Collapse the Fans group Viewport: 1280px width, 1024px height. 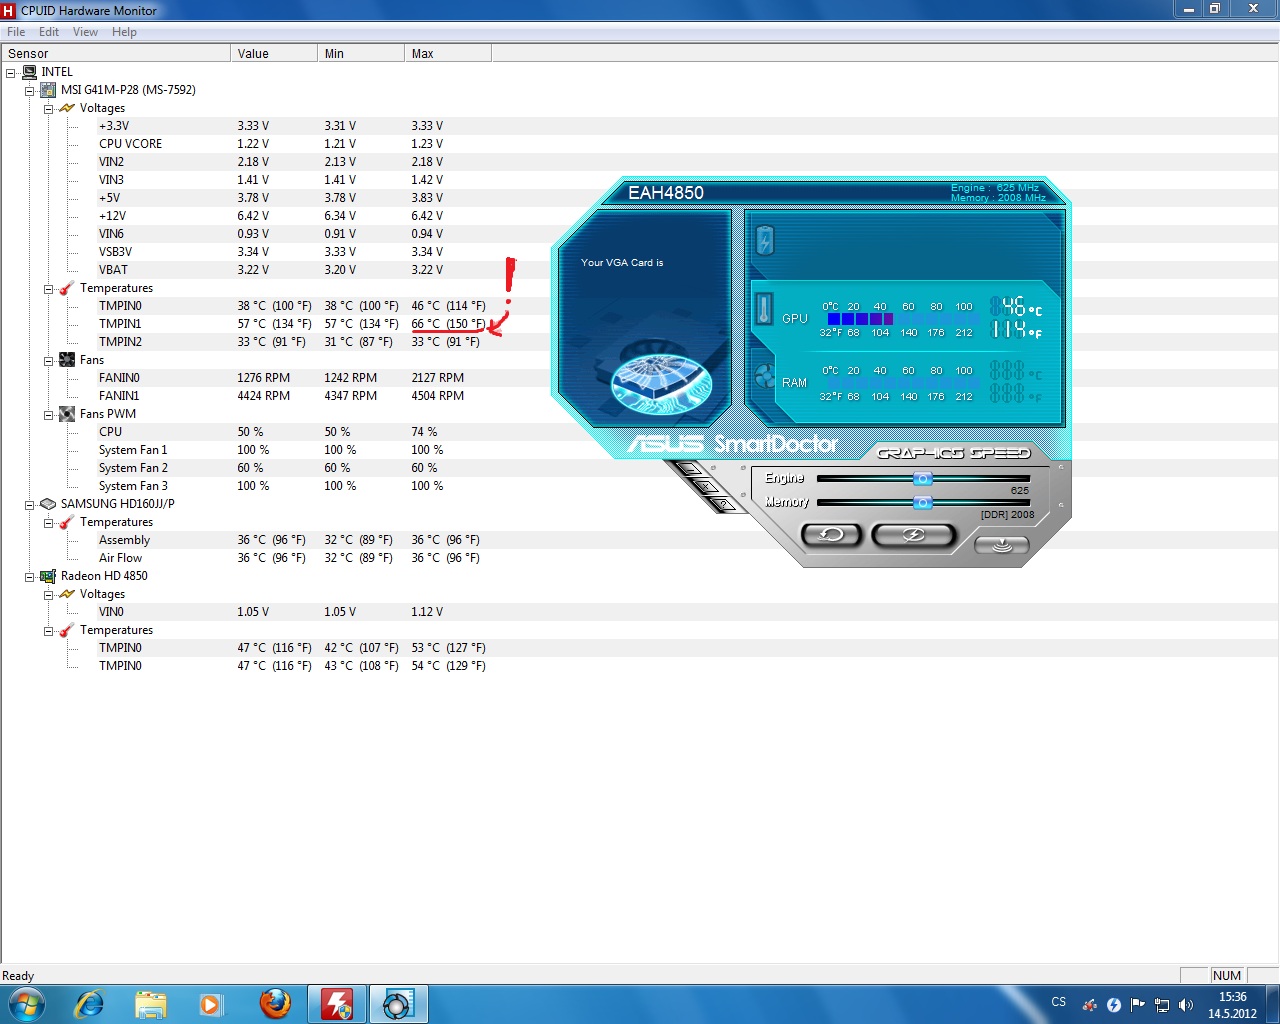[48, 361]
